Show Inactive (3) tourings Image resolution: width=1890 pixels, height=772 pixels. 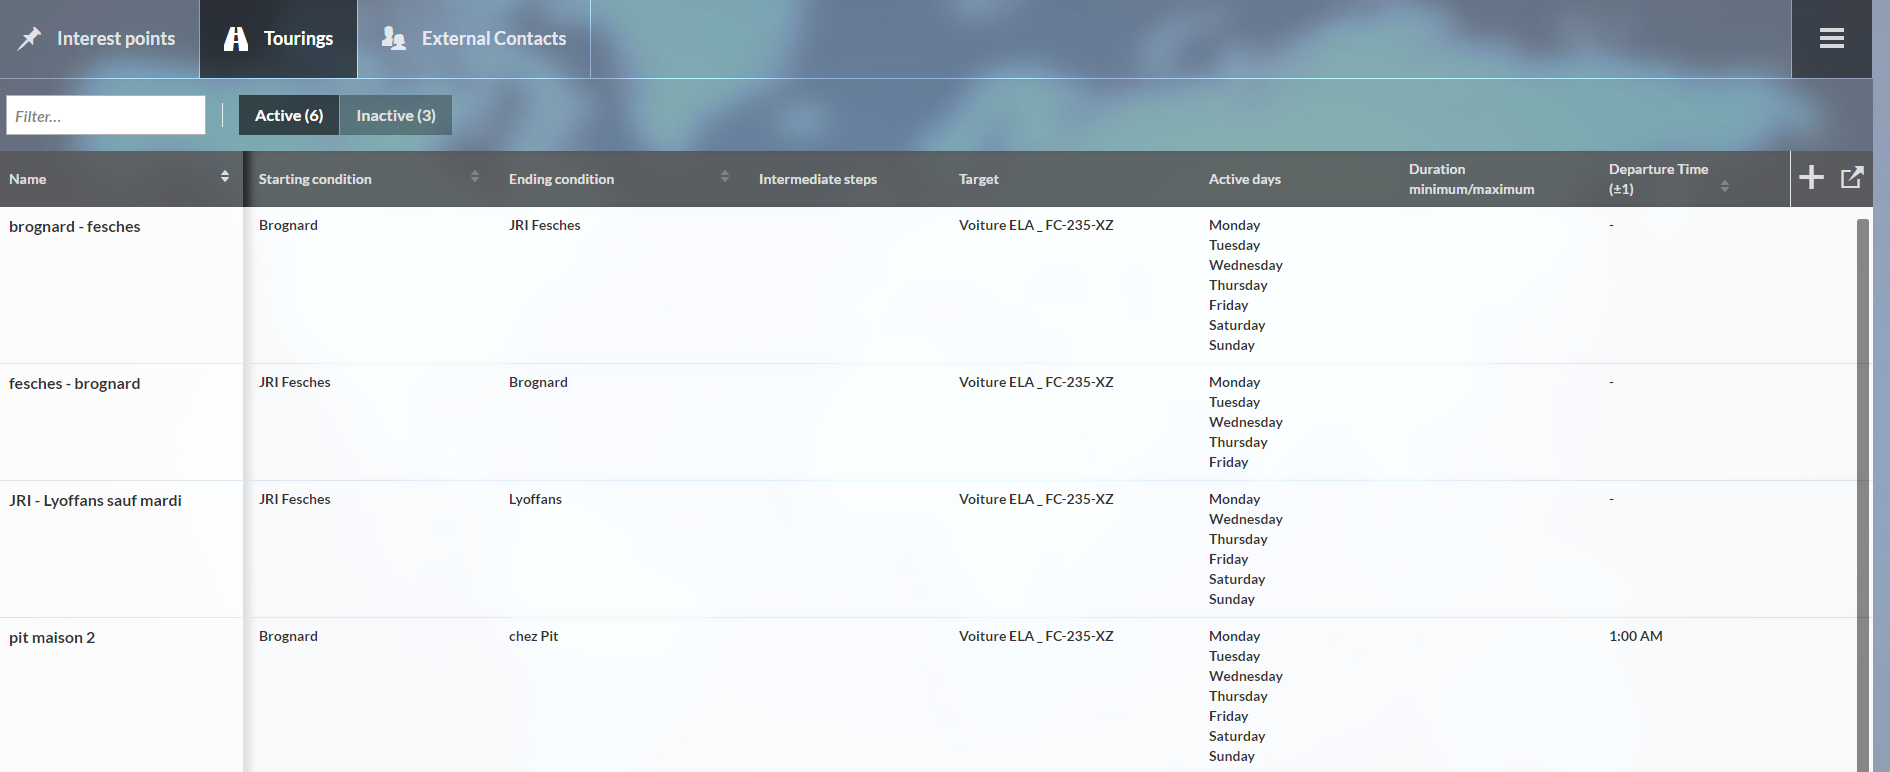(x=396, y=115)
